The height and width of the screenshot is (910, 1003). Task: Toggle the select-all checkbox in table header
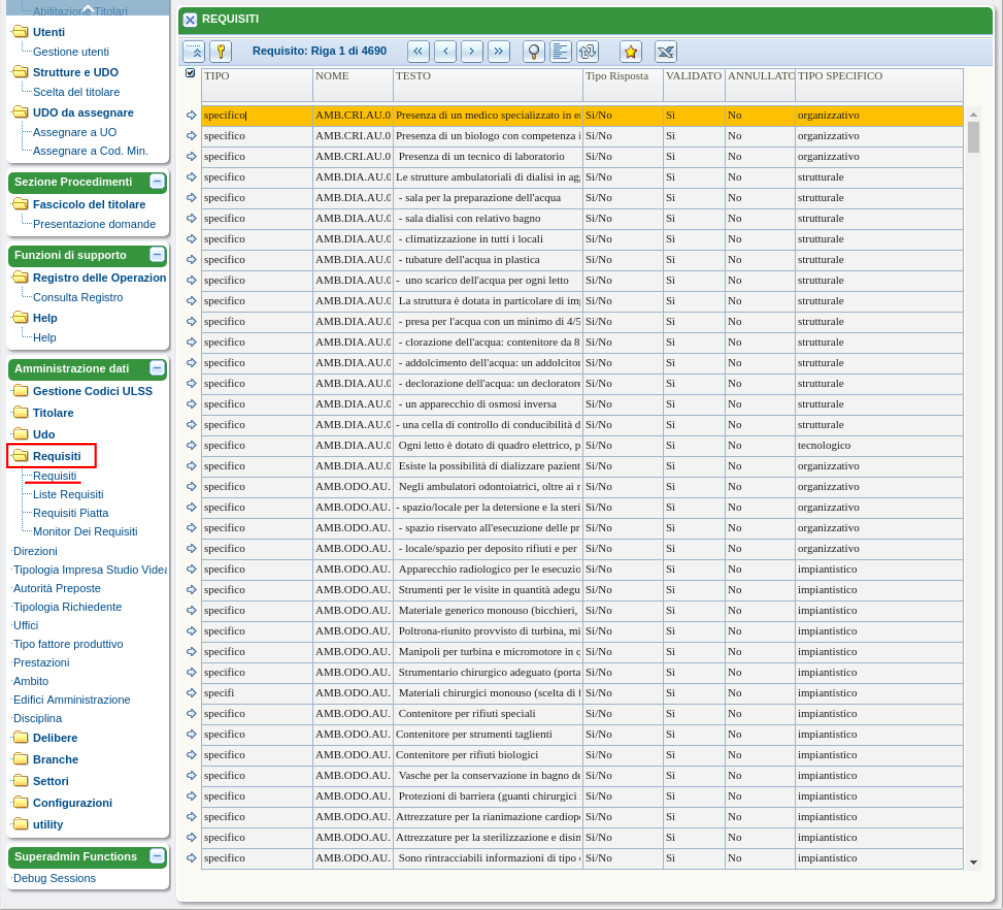[x=191, y=73]
